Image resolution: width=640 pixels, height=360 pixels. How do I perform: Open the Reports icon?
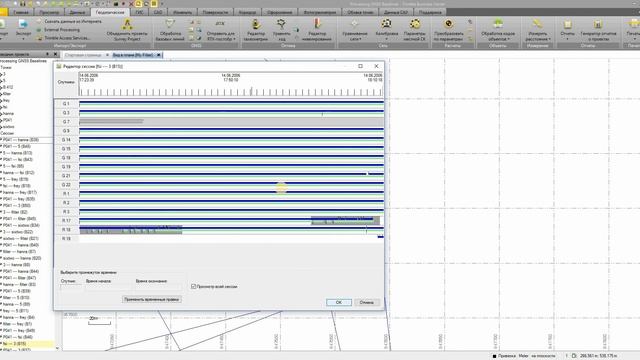click(x=567, y=24)
